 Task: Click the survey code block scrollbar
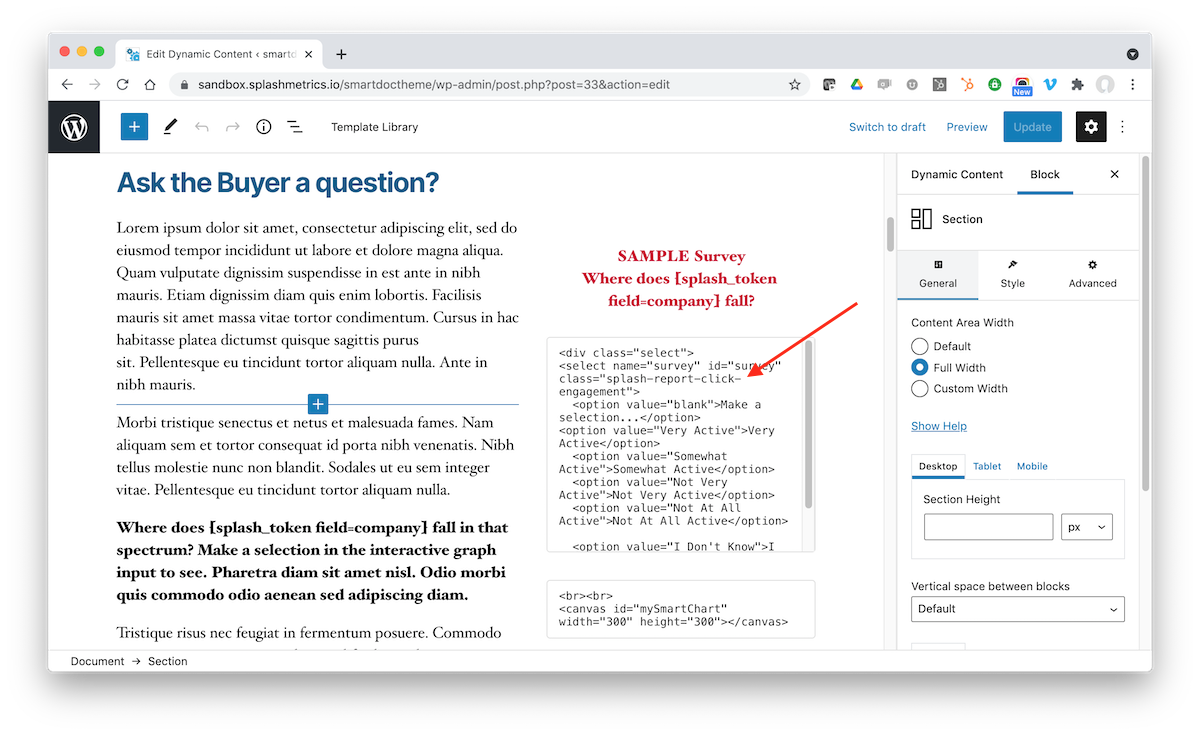(808, 425)
